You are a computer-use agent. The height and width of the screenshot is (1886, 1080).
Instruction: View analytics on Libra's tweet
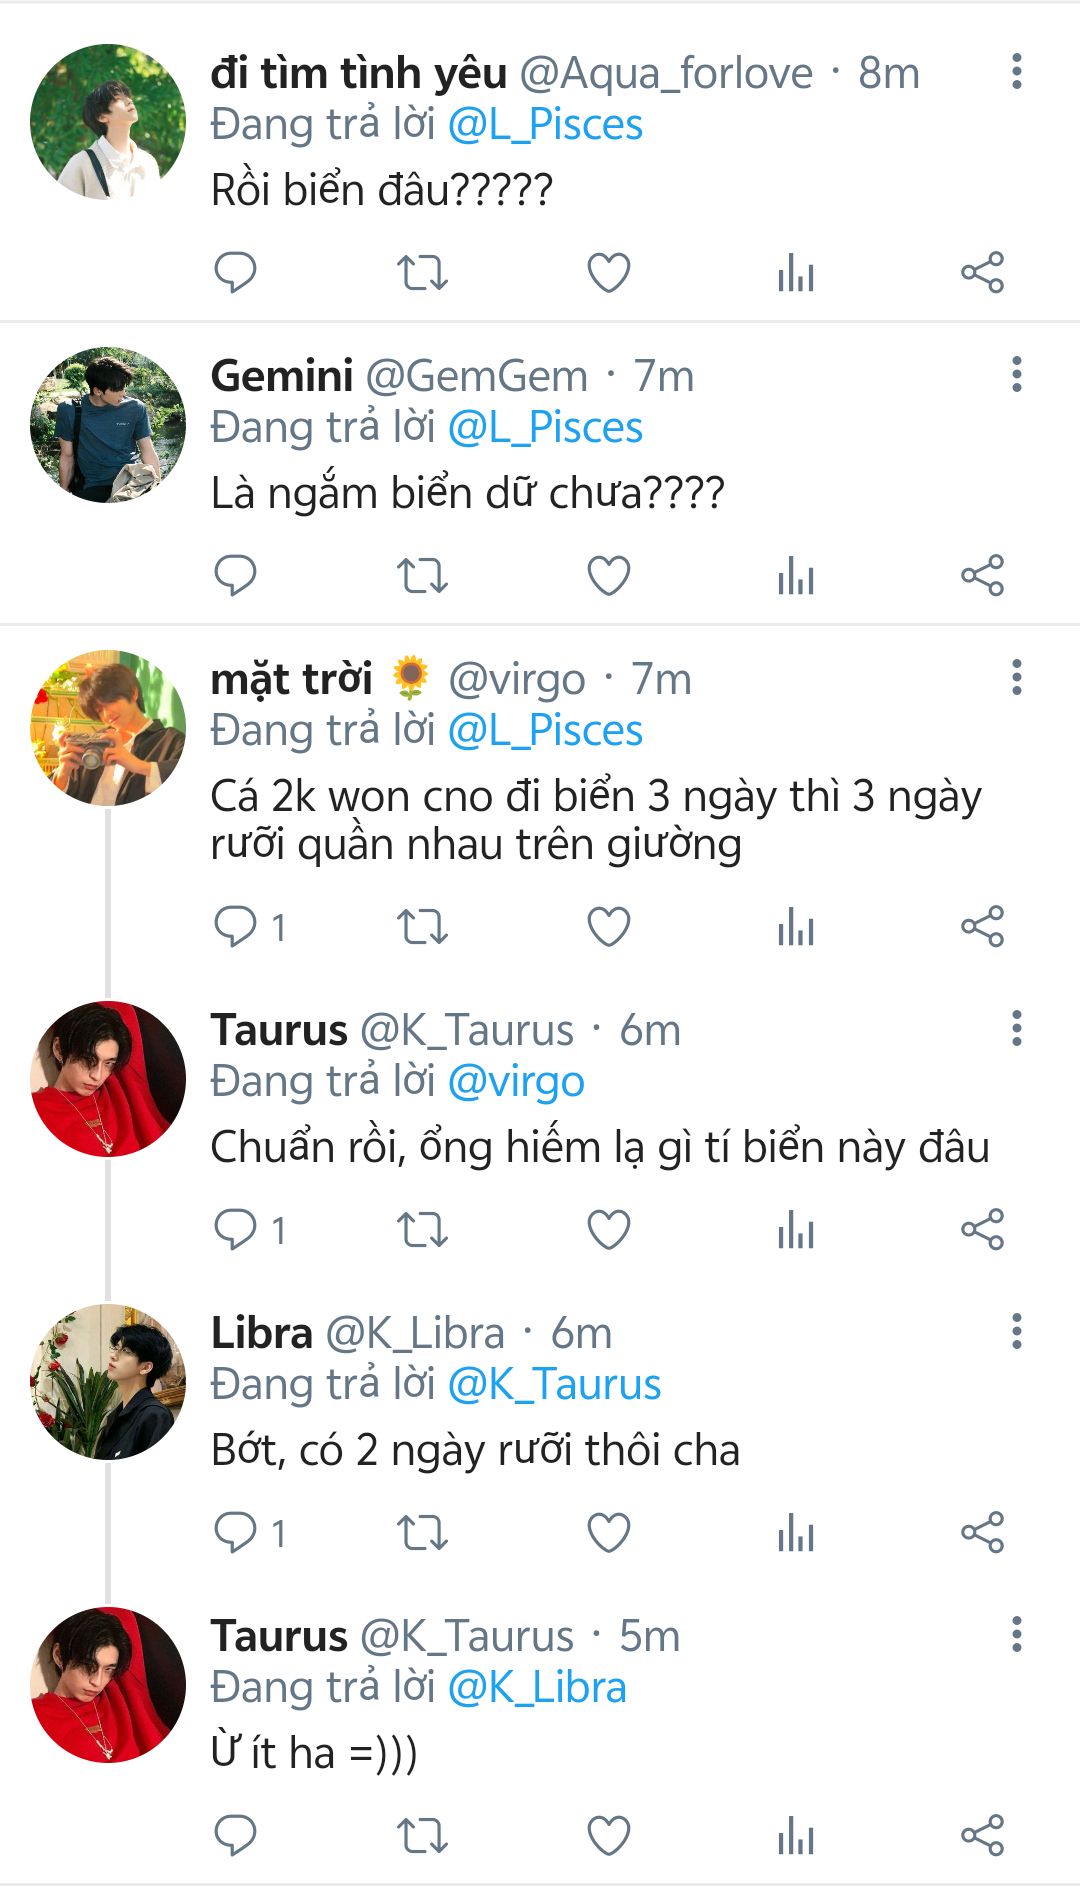point(796,1532)
